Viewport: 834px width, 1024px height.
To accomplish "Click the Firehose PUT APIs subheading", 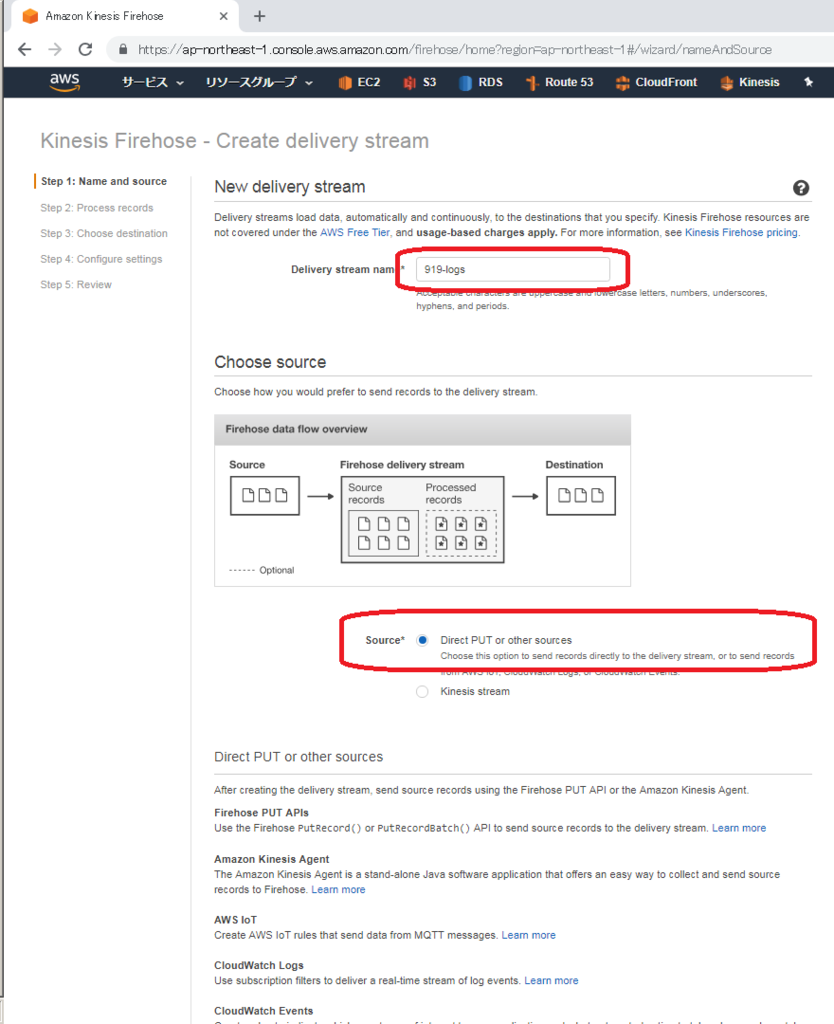I will click(x=261, y=813).
